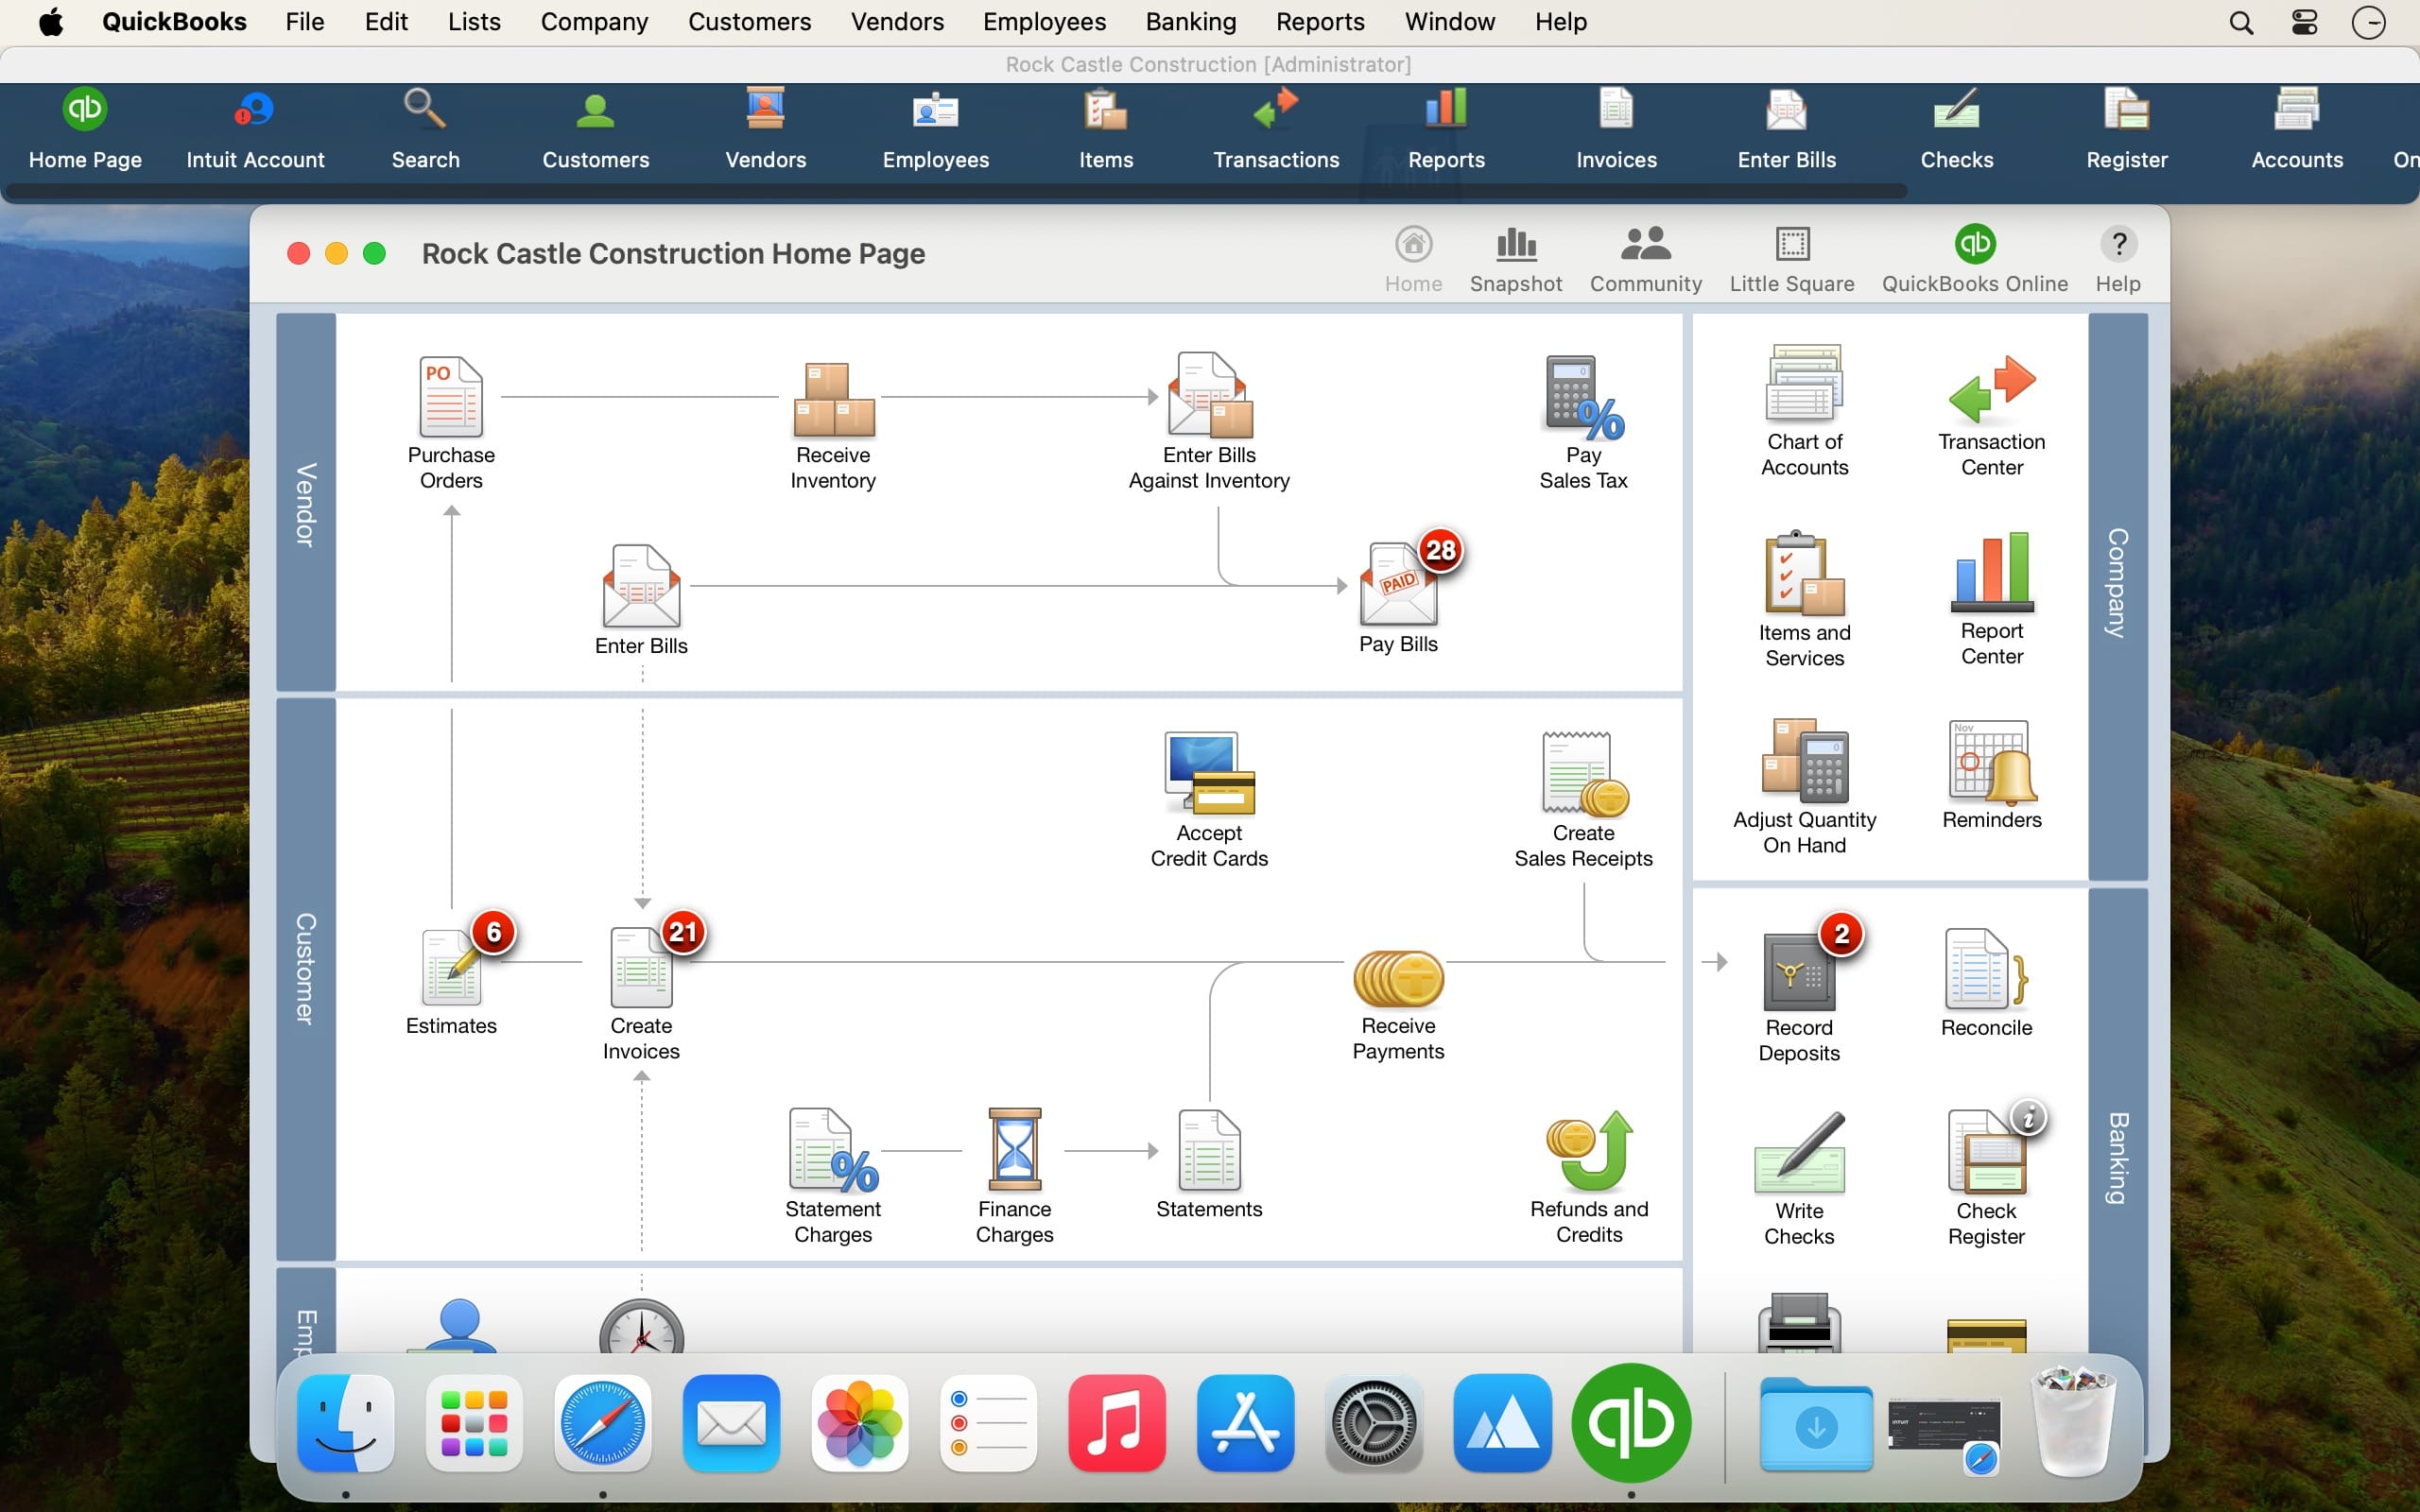Open Pay Sales Tax icon
Viewport: 2420px width, 1512px height.
click(x=1584, y=397)
